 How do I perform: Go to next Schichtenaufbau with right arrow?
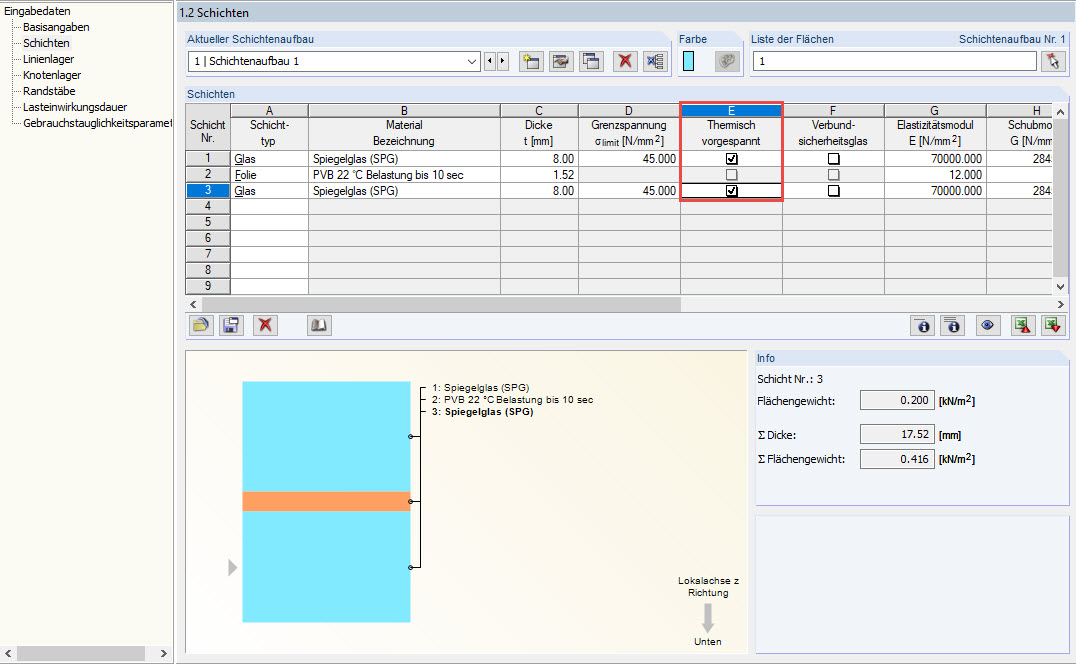click(x=502, y=61)
